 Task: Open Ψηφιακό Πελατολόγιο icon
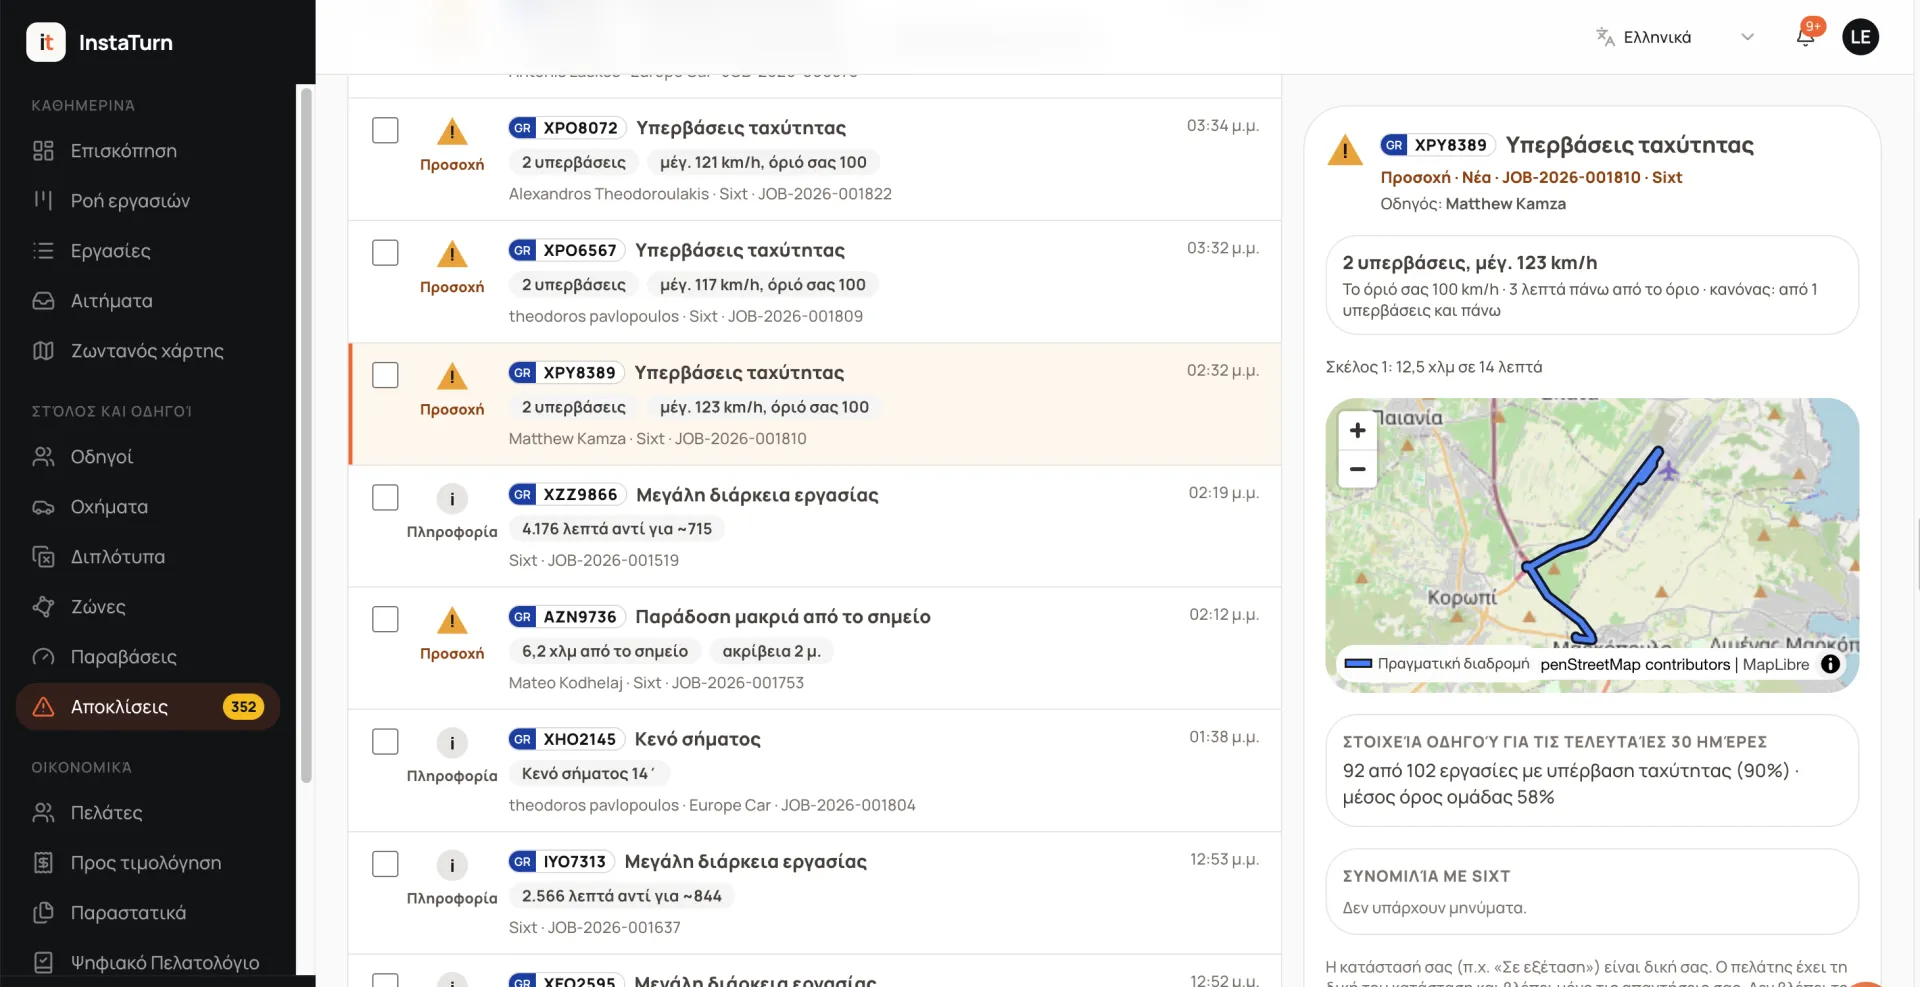[43, 963]
